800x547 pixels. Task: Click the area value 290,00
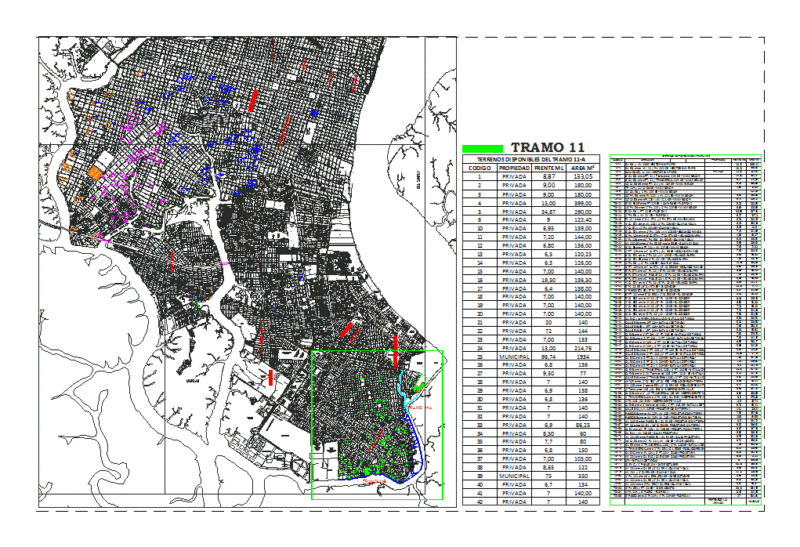click(x=582, y=211)
